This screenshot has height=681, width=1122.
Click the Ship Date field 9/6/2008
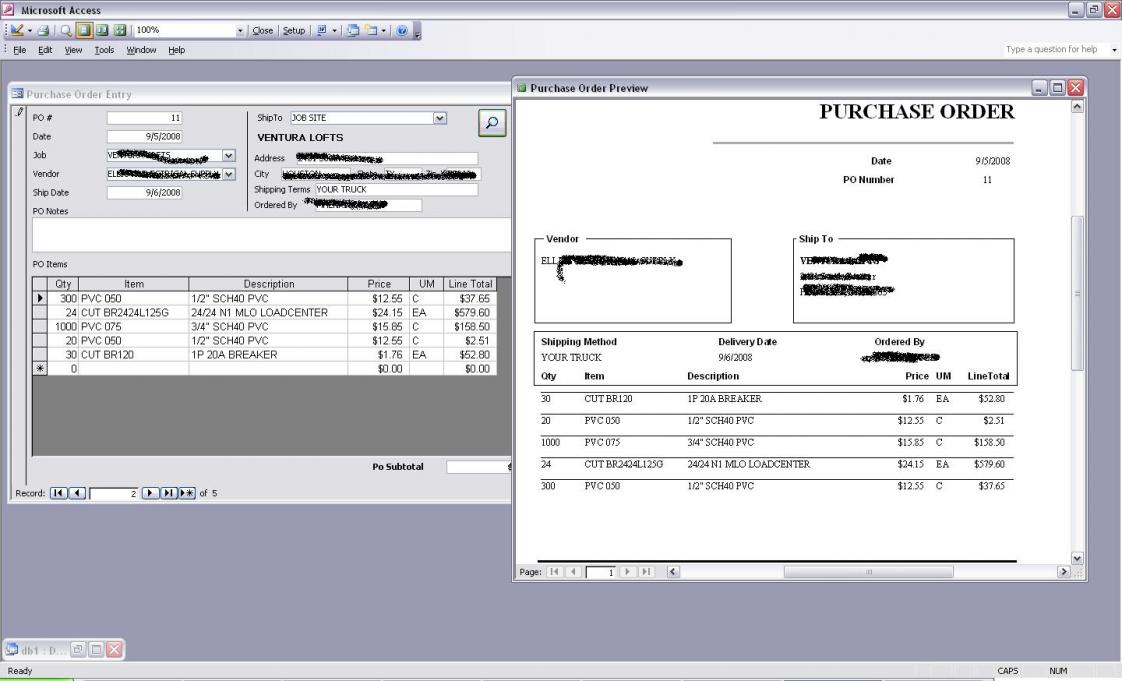click(144, 192)
